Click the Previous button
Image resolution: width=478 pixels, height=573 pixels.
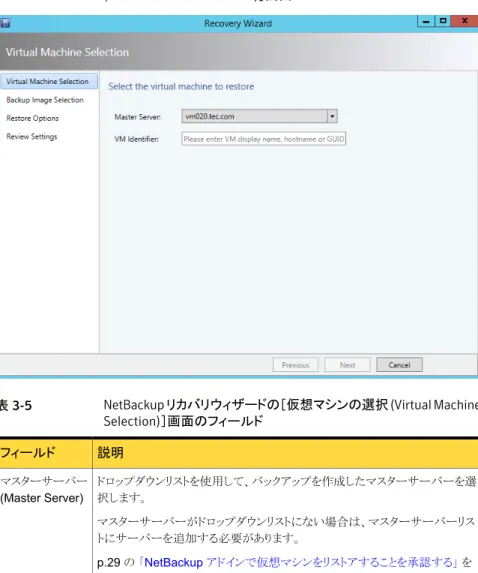click(295, 365)
